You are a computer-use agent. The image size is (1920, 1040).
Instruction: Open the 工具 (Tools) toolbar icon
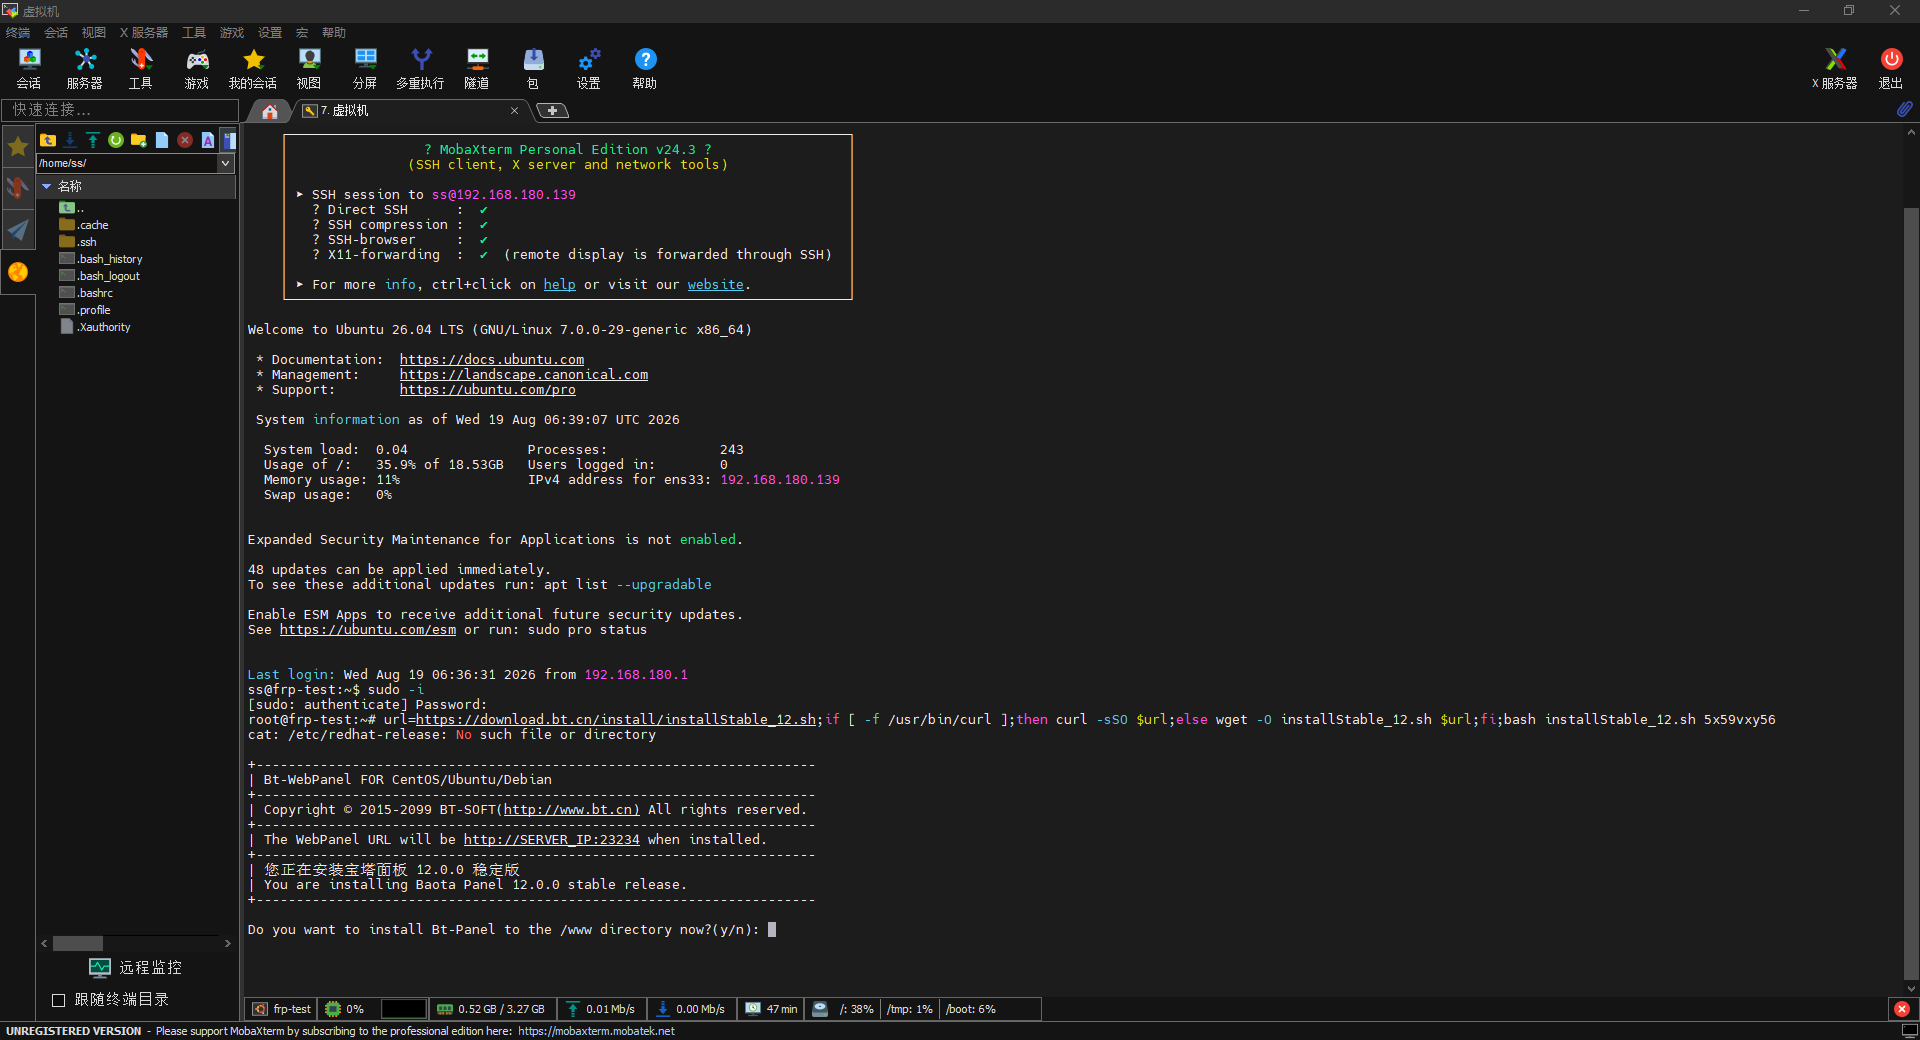(141, 69)
